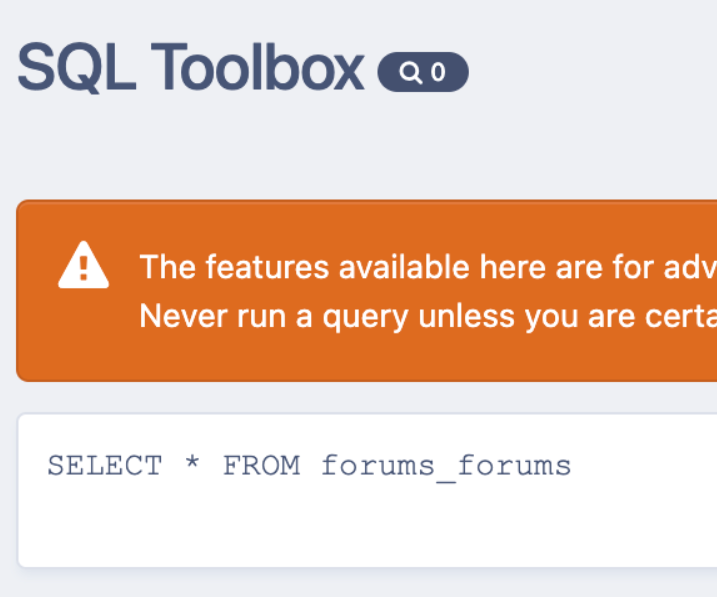Place cursor on SELECT keyword in query
The image size is (717, 597).
point(105,466)
